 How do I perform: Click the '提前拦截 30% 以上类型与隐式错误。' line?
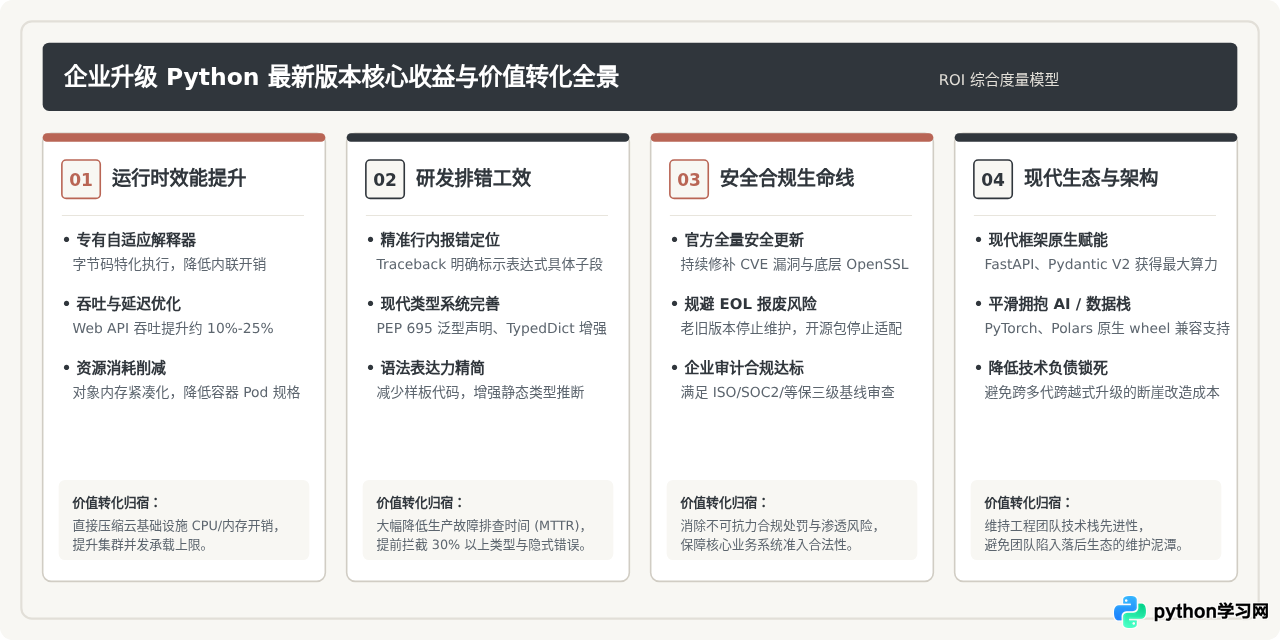click(482, 545)
